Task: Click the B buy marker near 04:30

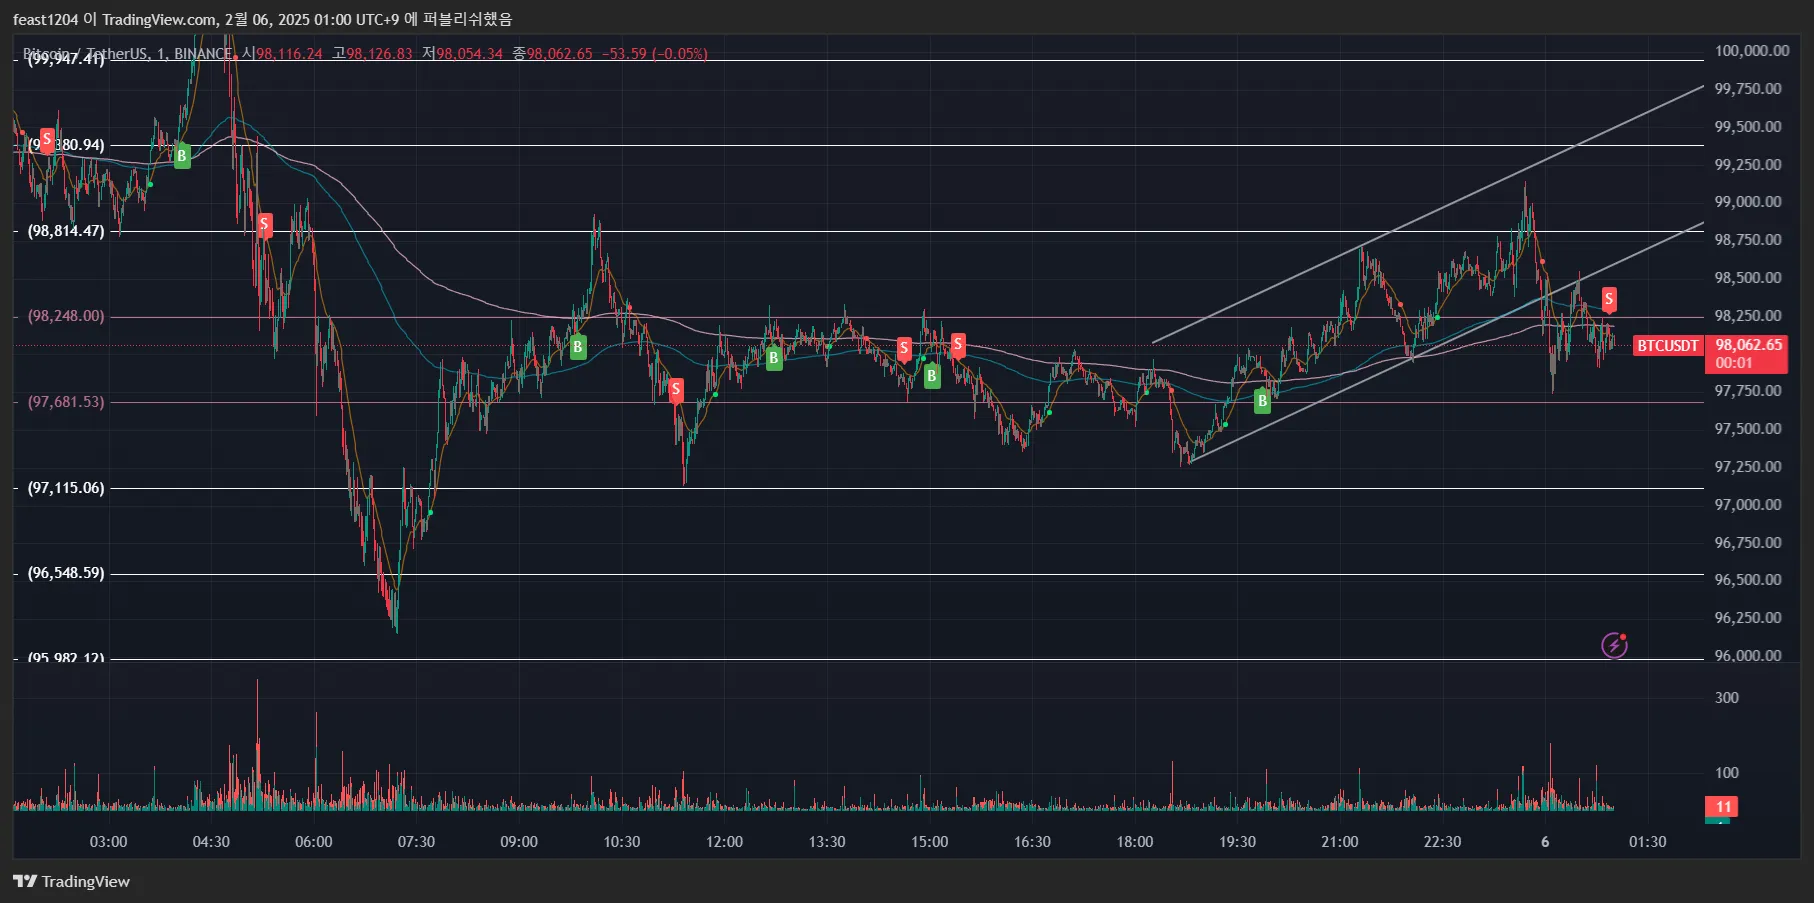Action: pos(181,156)
